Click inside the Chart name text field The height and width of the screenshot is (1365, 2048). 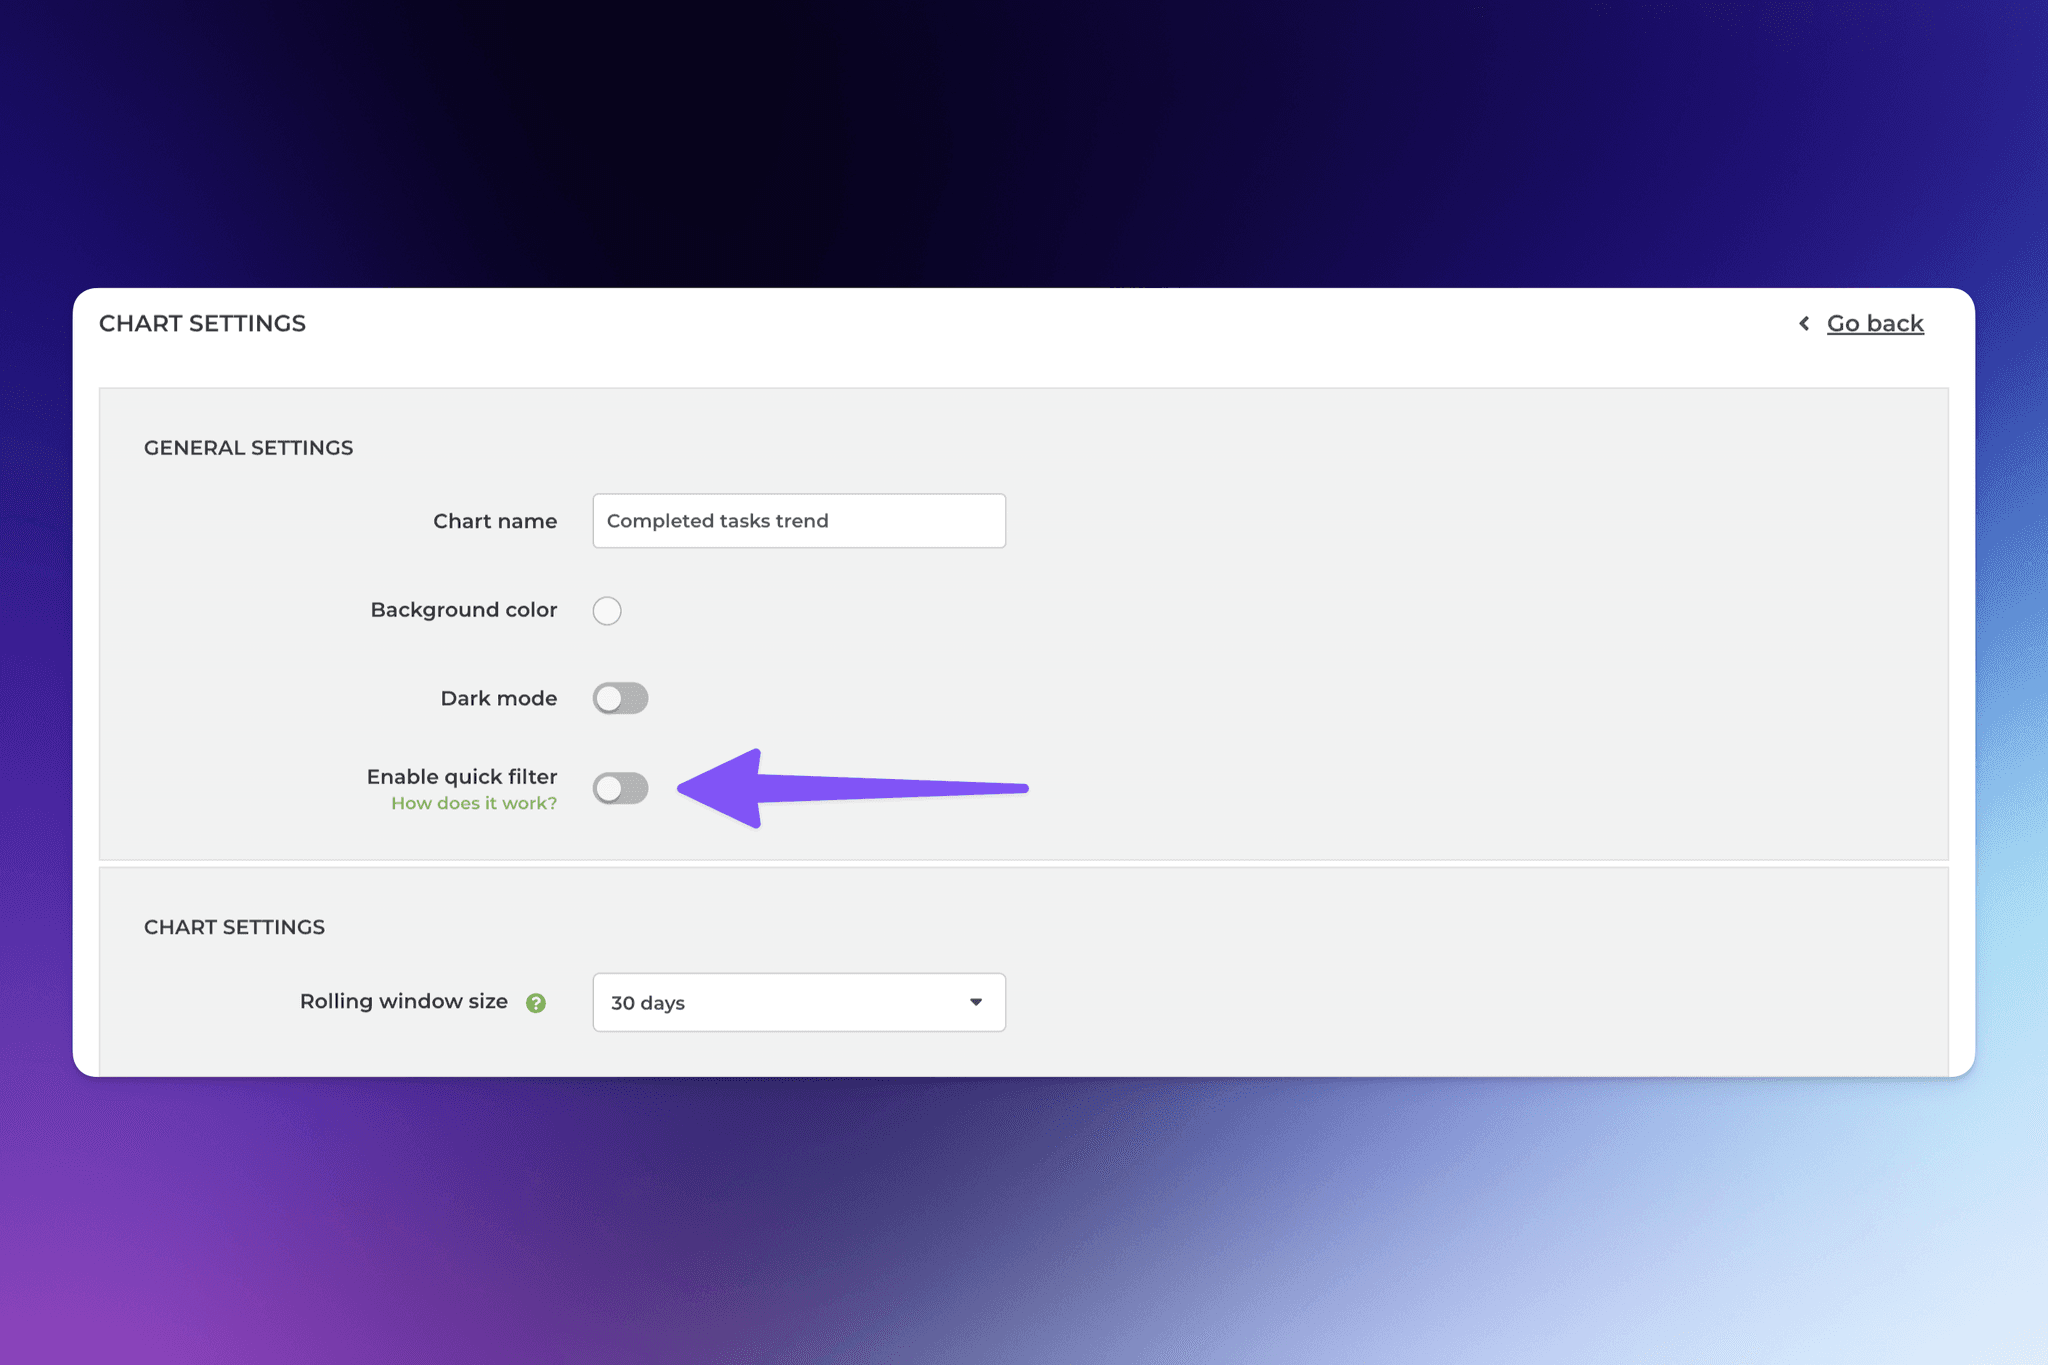click(x=798, y=520)
